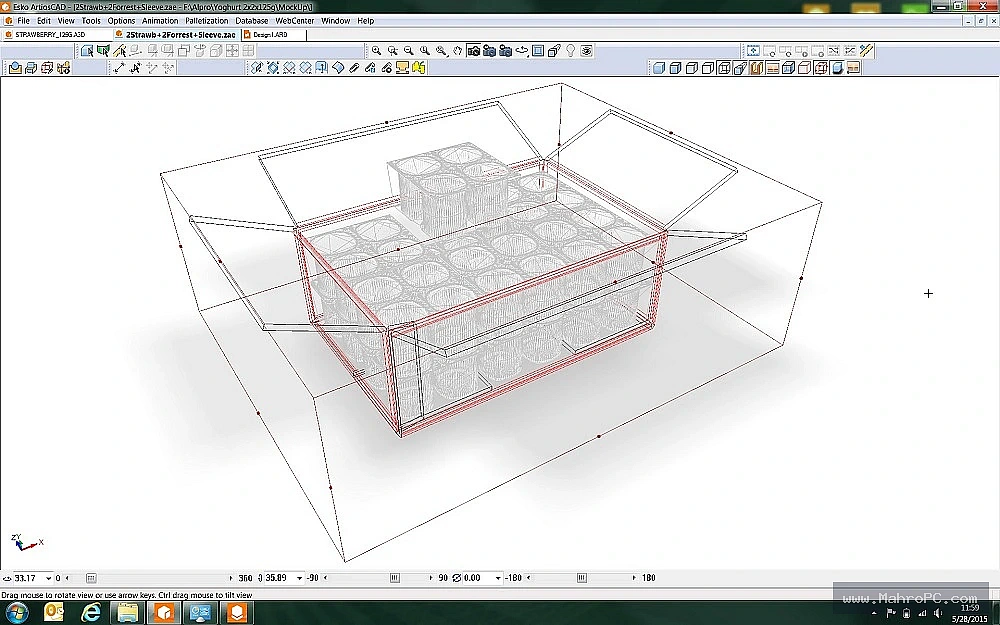Viewport: 1000px width, 625px height.
Task: Open the rotation angle 33.17 dropdown
Action: [48, 578]
